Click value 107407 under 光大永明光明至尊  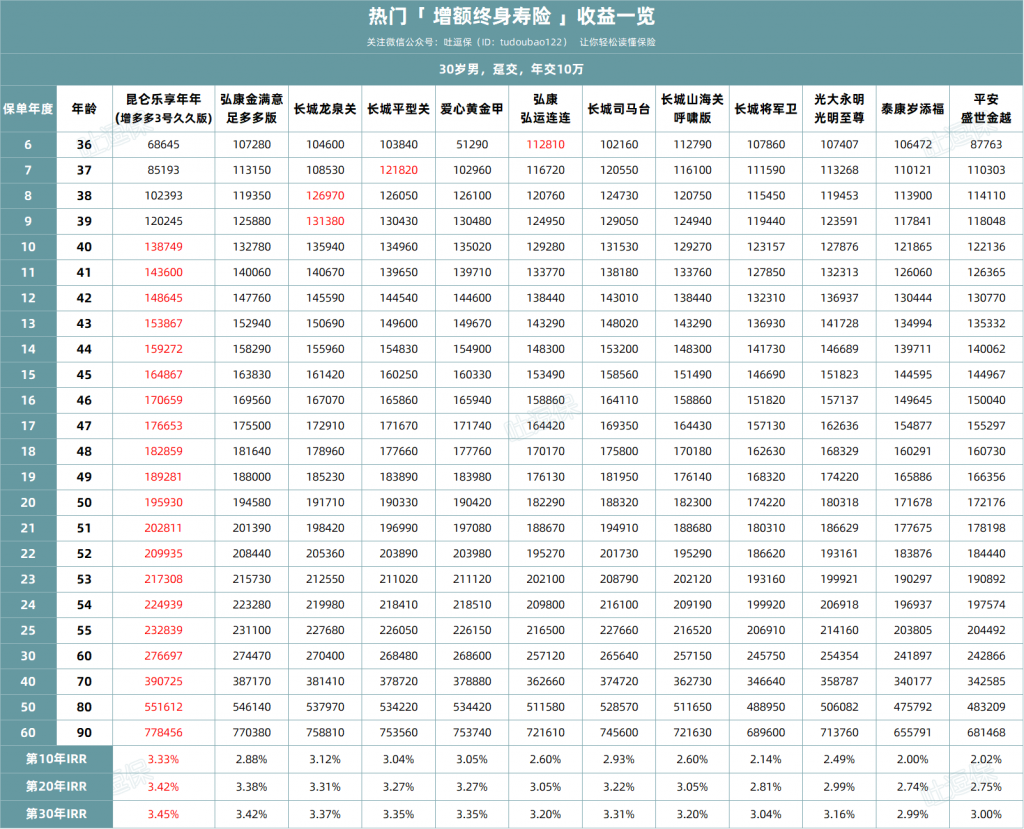click(x=839, y=144)
